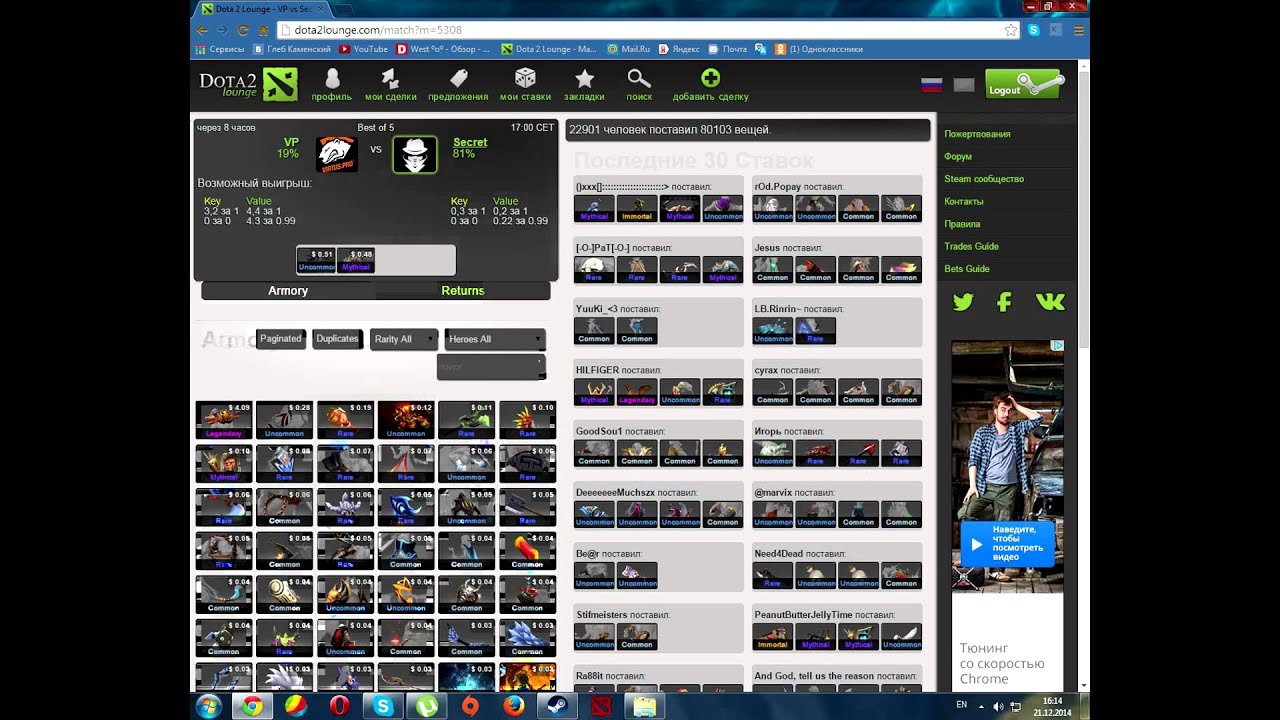This screenshot has width=1280, height=720.
Task: Open YouTube bookmark in bookmarks bar
Action: click(x=364, y=49)
